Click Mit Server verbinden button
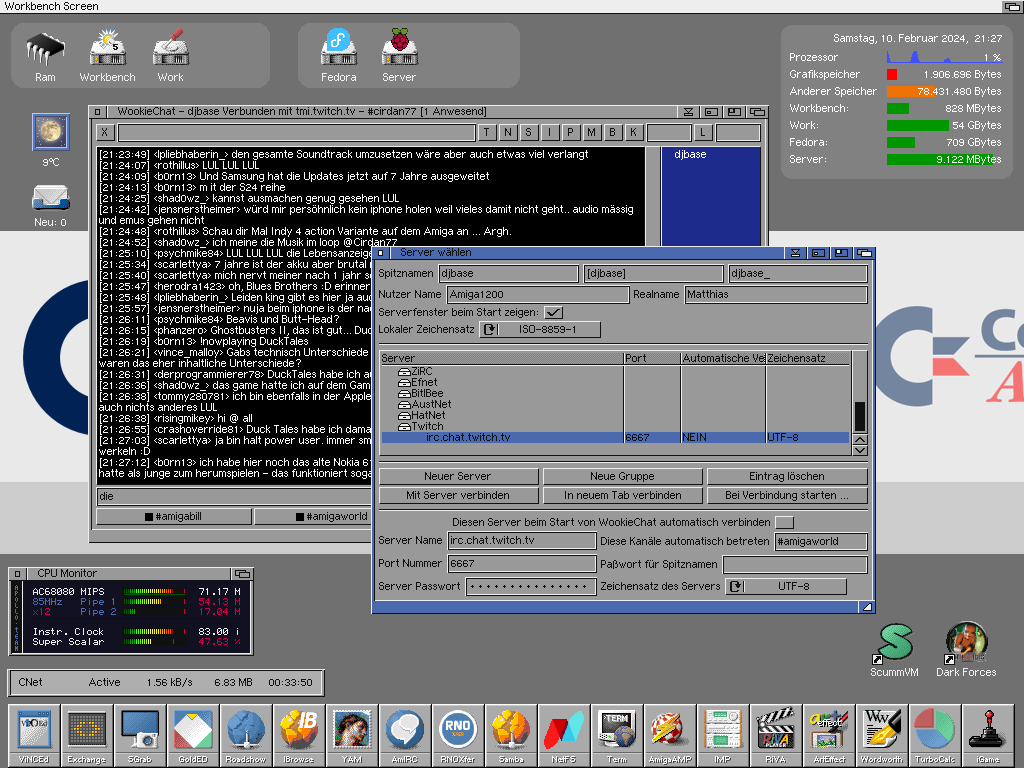The width and height of the screenshot is (1024, 768). 458,495
